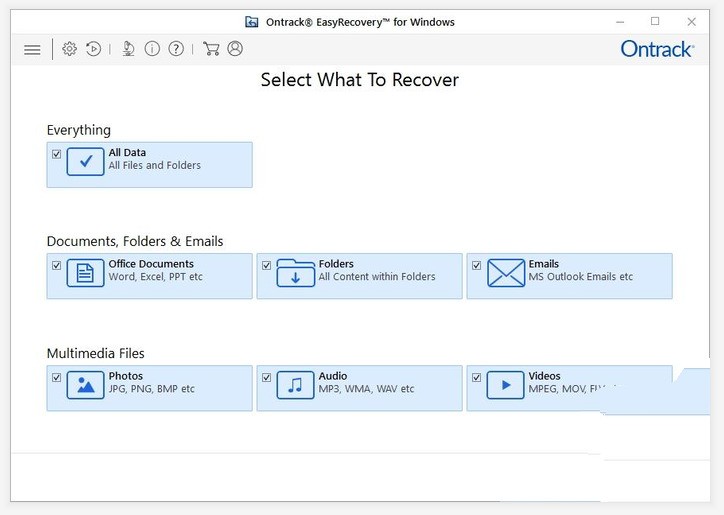The image size is (724, 515).
Task: Click the All Data checkmark icon
Action: pos(85,162)
